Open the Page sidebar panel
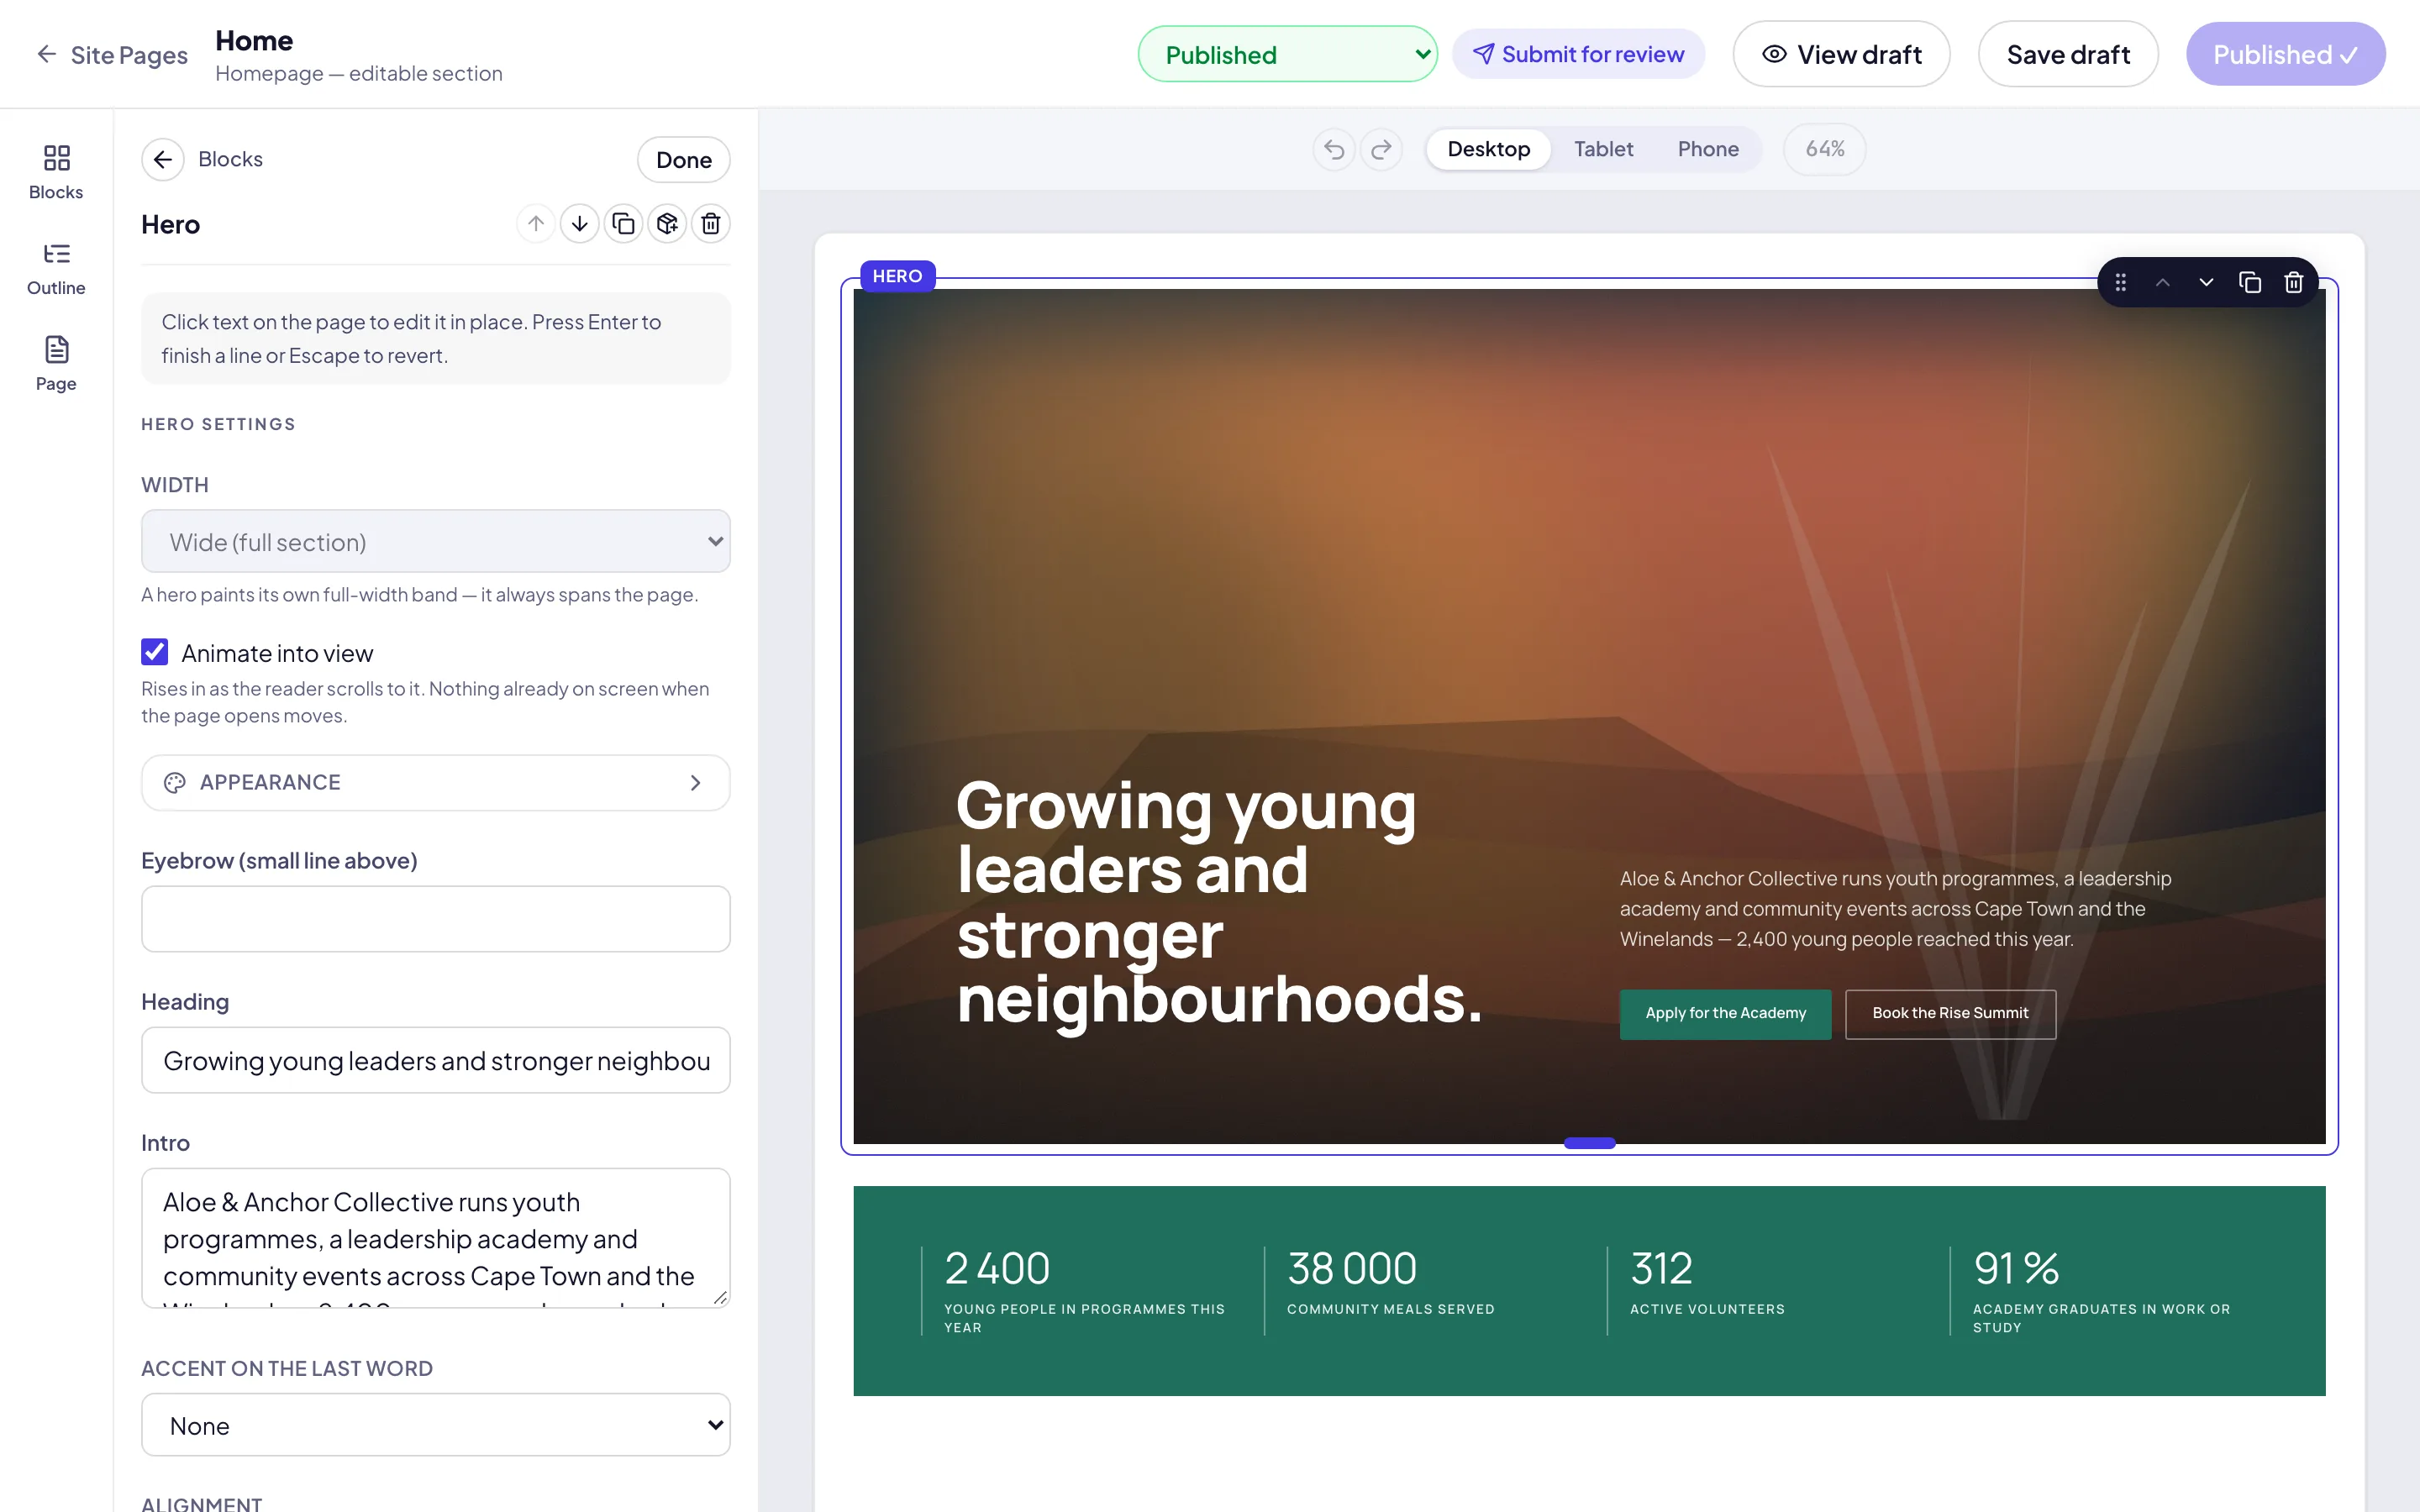 pos(56,364)
